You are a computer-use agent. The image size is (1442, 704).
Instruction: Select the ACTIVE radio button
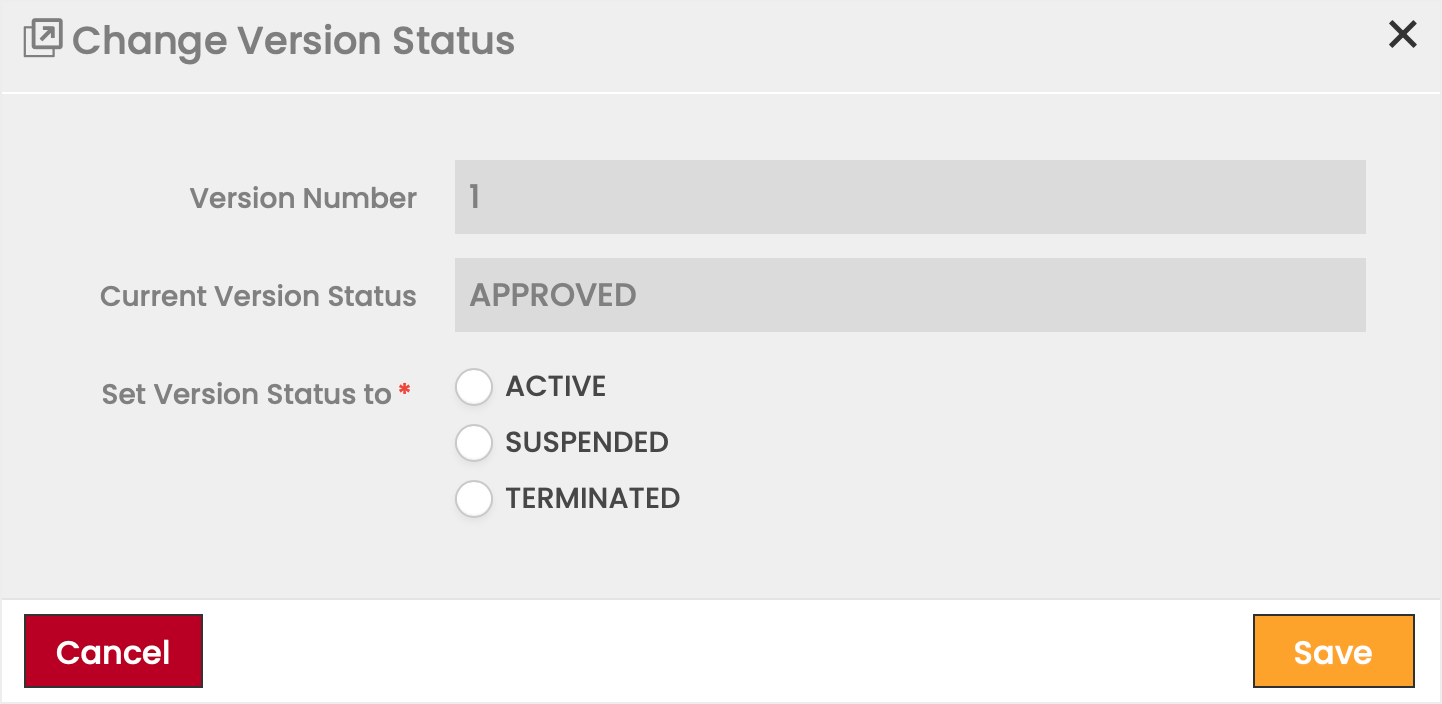click(x=474, y=387)
